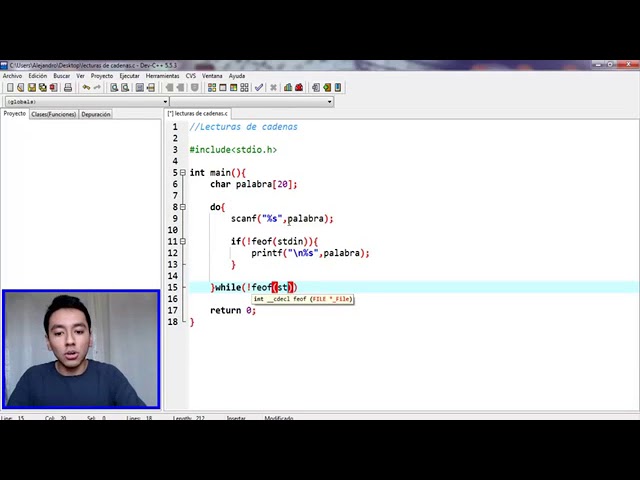Compile and run the program
This screenshot has height=480, width=640.
233,87
